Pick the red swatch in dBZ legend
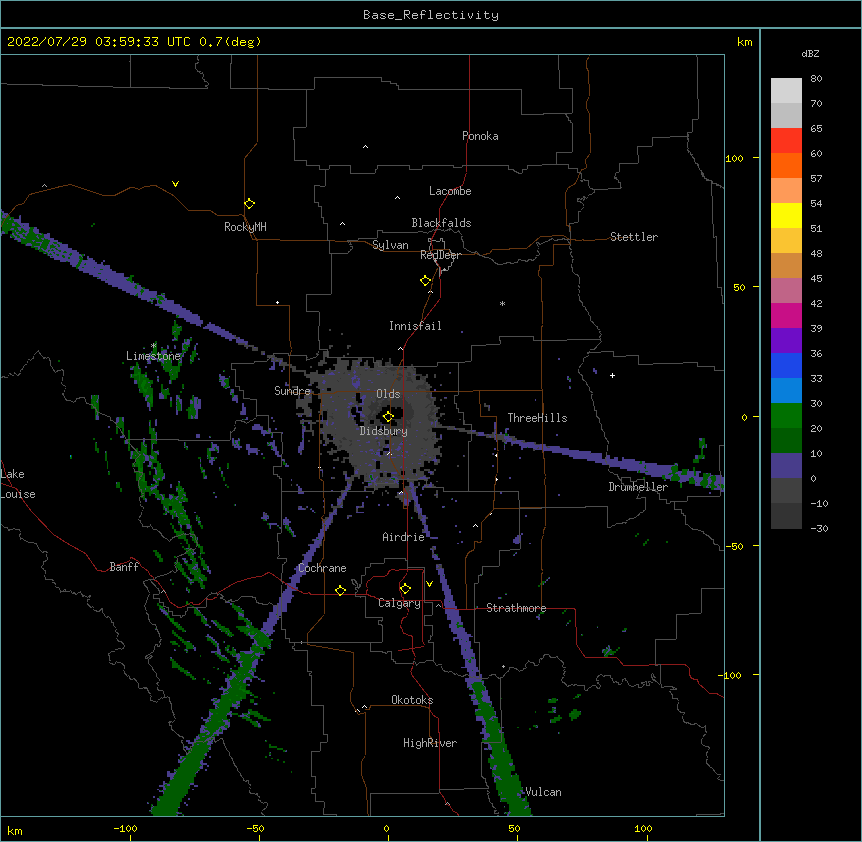 pos(786,140)
